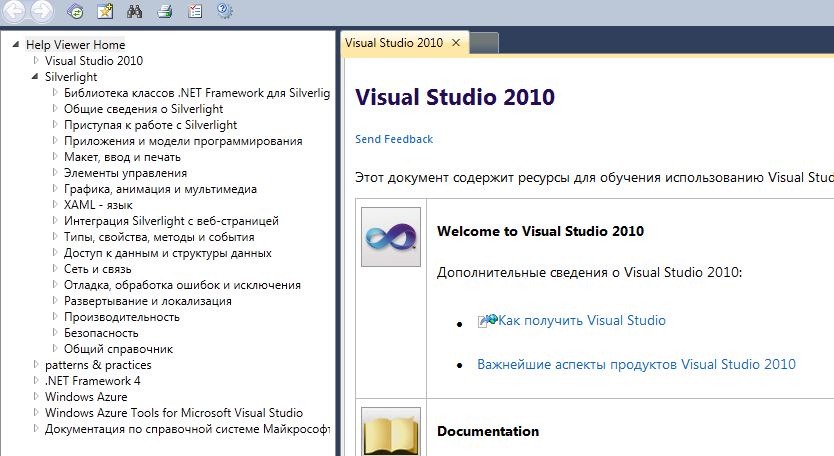Click the Visual Studio infinity logo

click(x=390, y=237)
